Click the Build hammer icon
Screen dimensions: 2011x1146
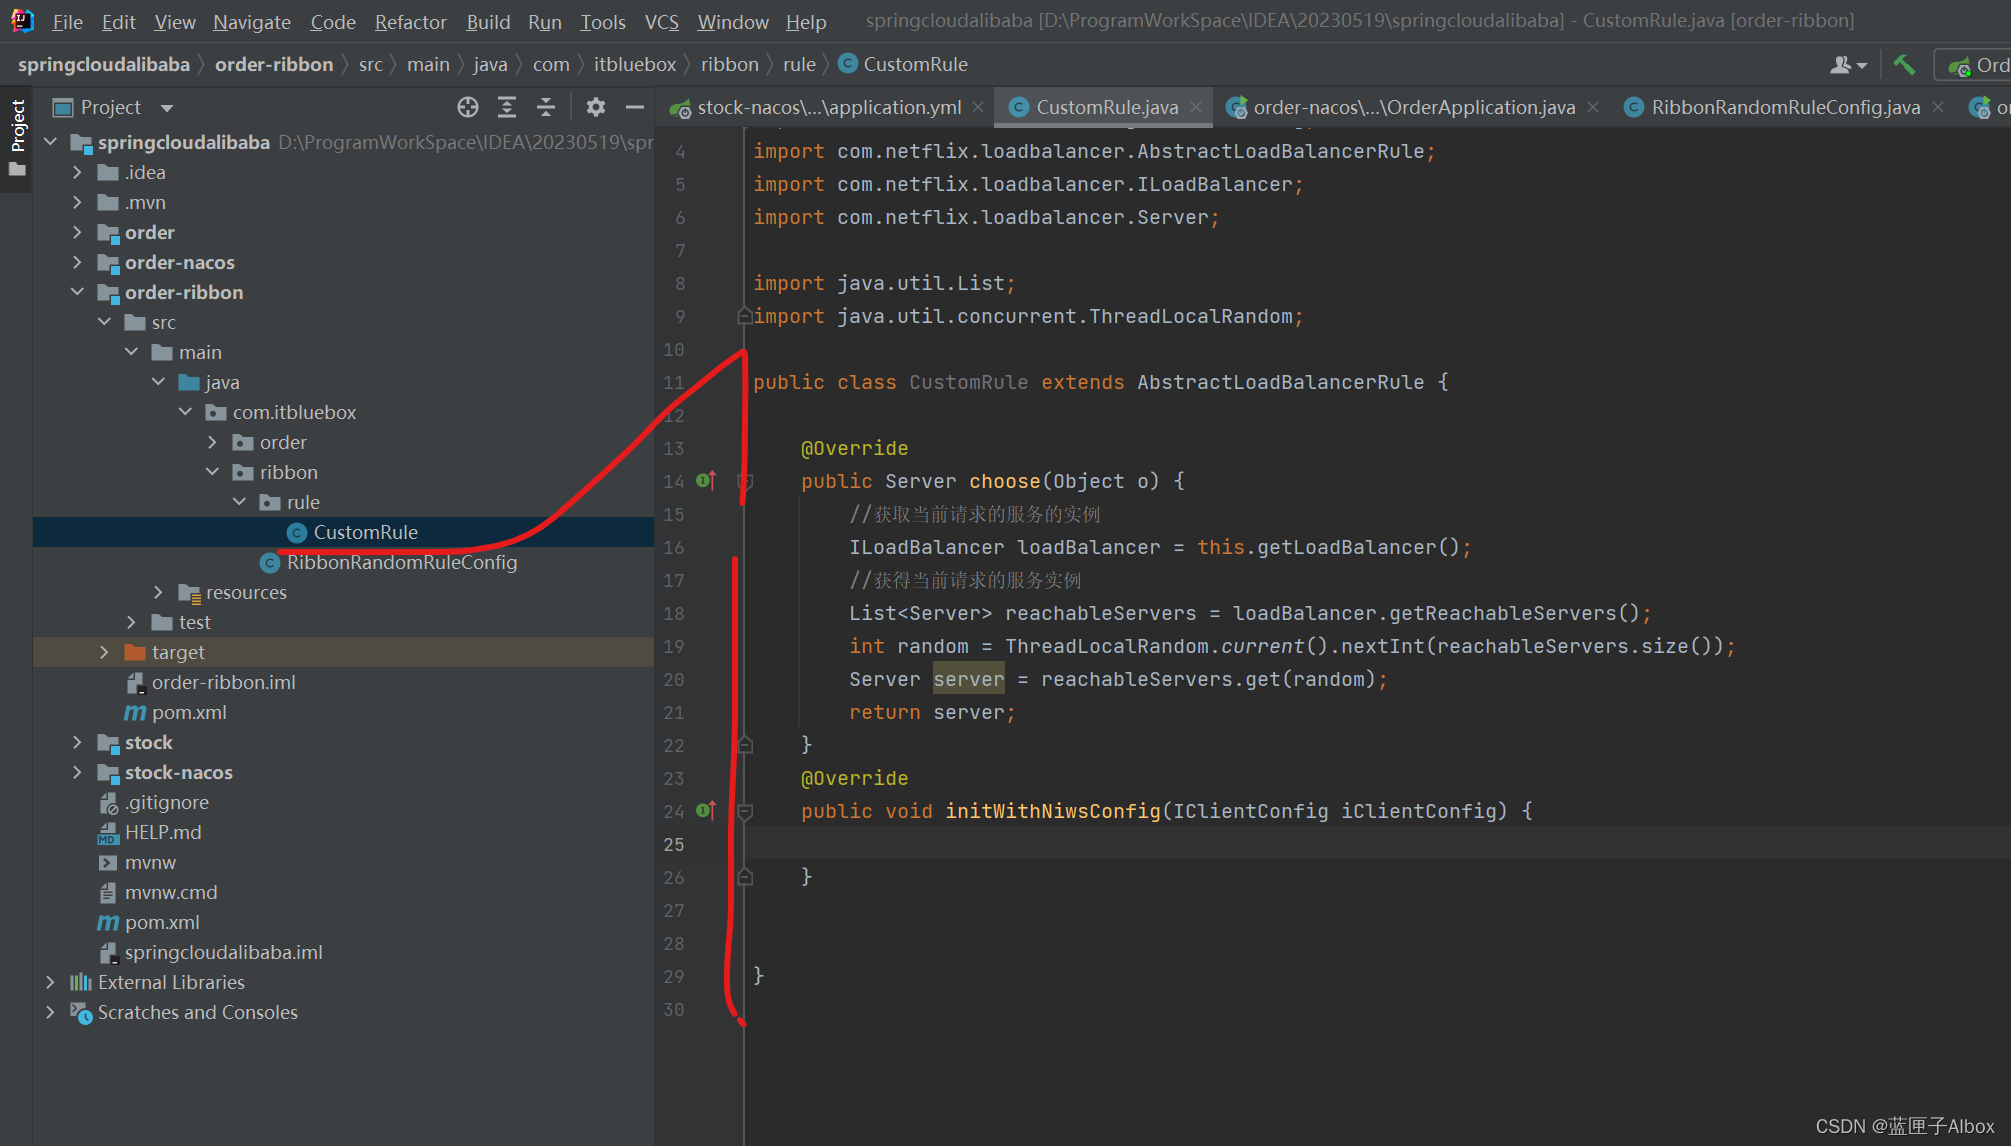coord(1904,65)
